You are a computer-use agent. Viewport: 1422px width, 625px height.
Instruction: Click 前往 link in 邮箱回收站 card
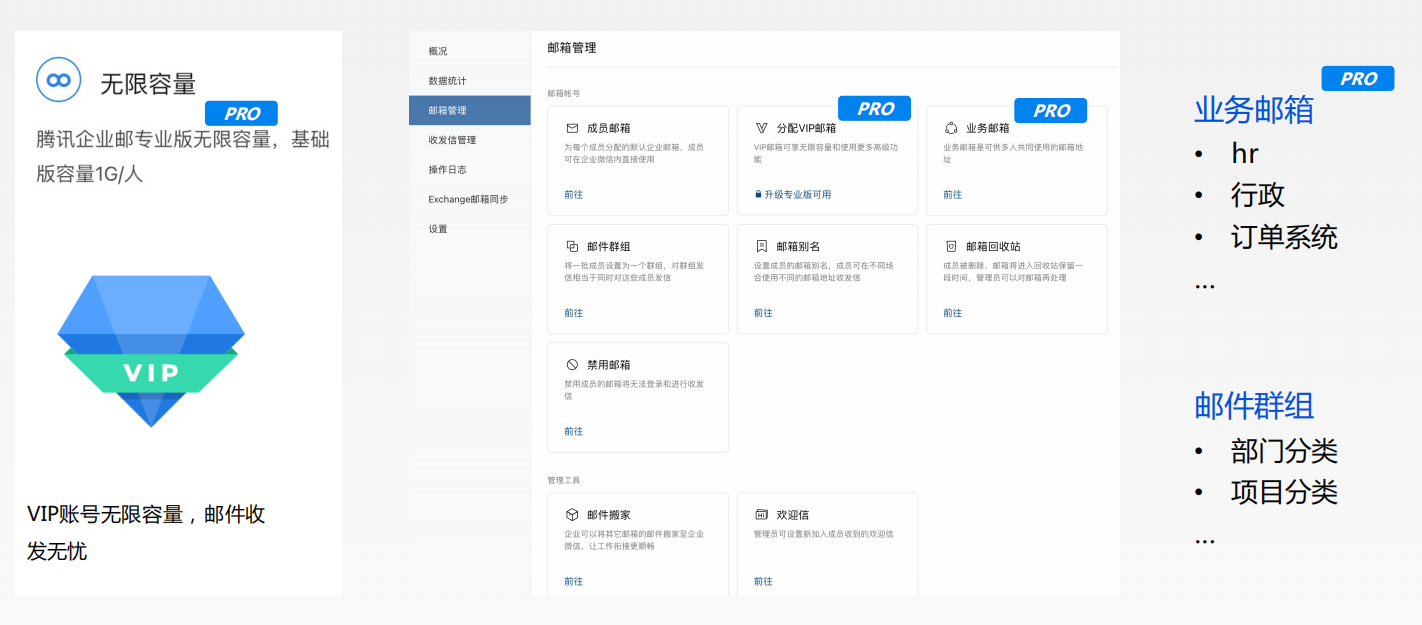pyautogui.click(x=952, y=313)
